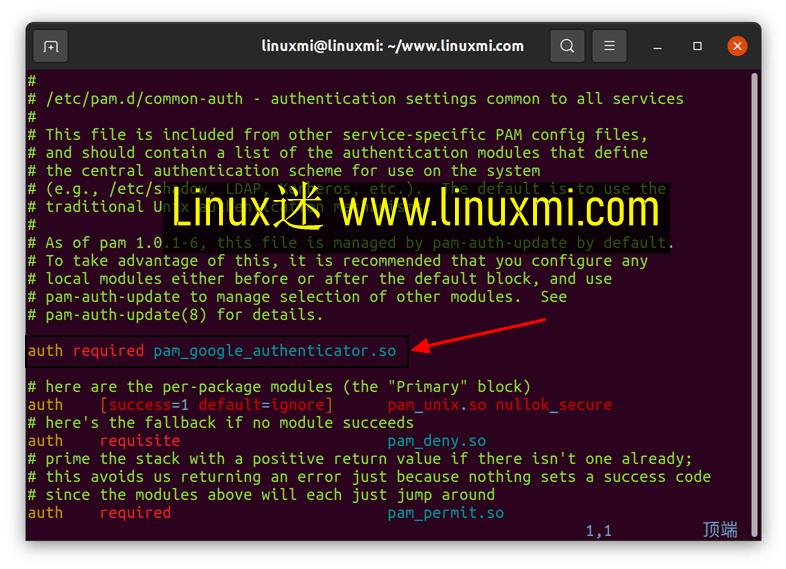Click the "# pam-auth-update to manage selection" line
Viewport: 786px width, 569px height.
[298, 297]
